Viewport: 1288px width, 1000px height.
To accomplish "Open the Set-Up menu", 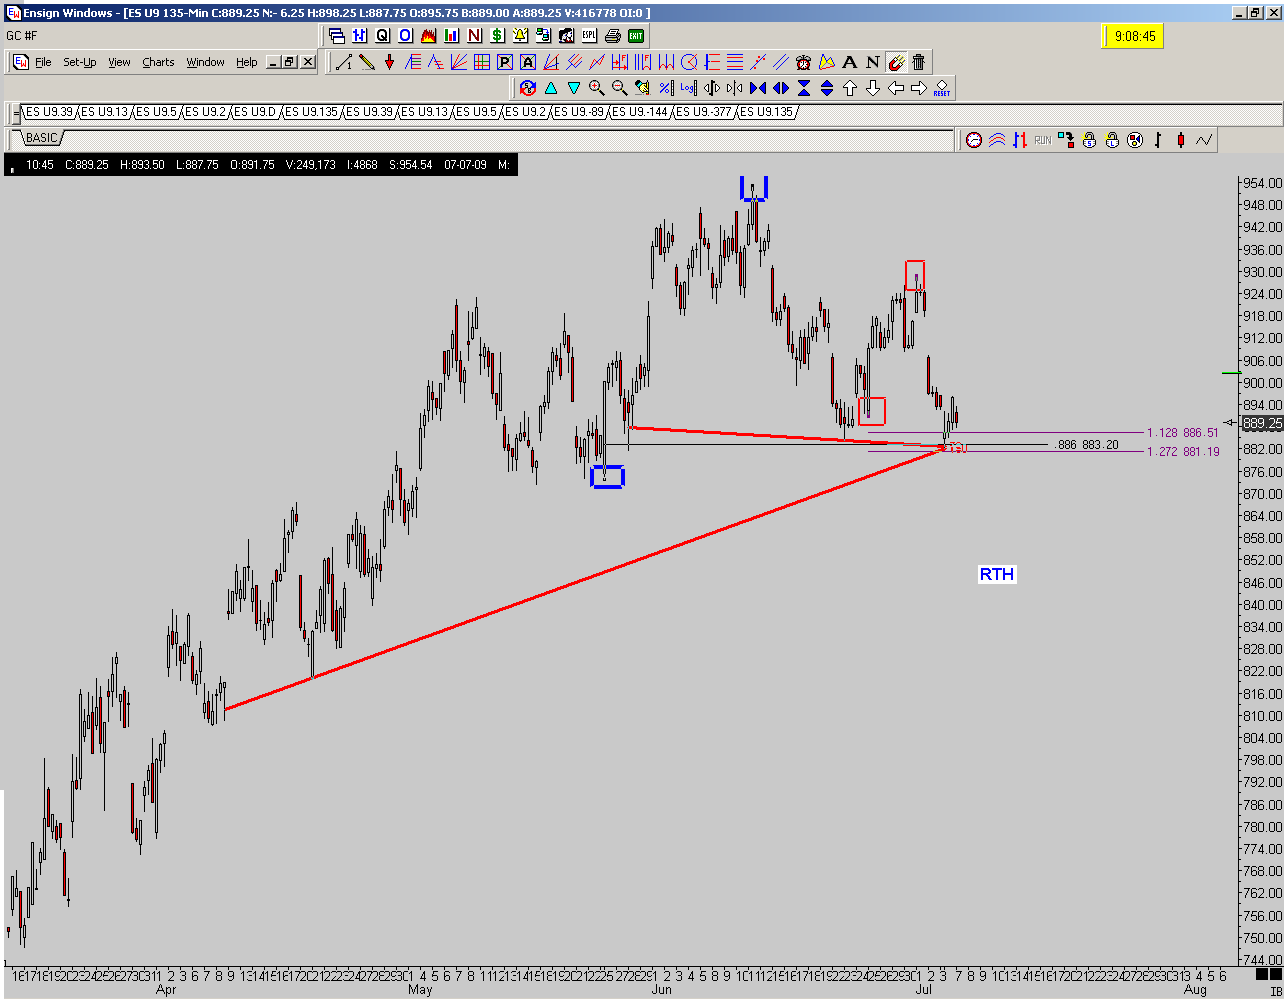I will 79,62.
